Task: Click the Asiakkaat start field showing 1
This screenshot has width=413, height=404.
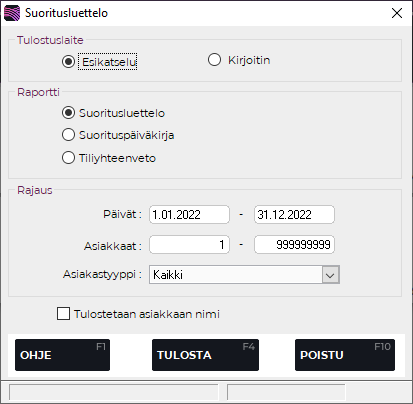Action: (189, 245)
